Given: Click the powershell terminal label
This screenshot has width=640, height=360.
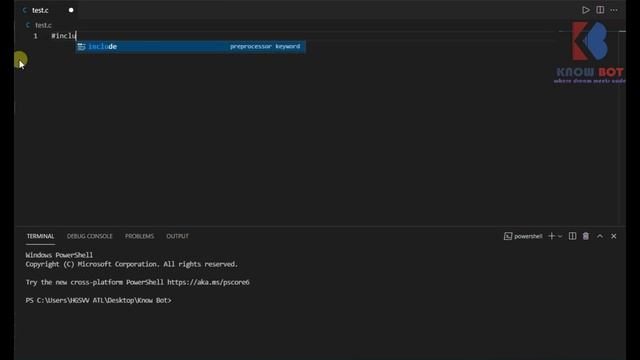Looking at the screenshot, I should (528, 236).
